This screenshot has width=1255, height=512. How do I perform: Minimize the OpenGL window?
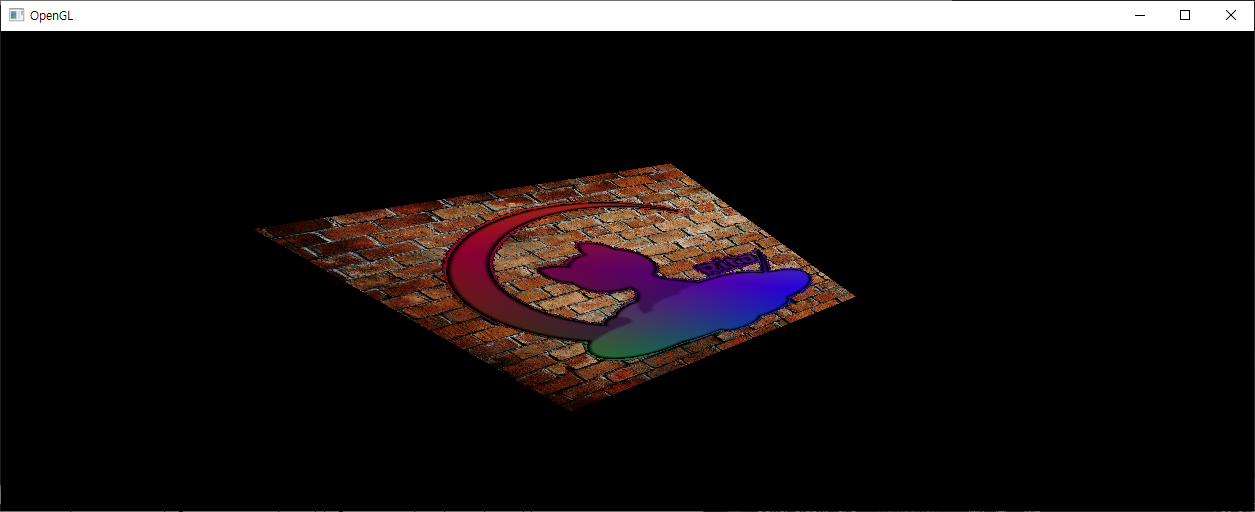1139,15
